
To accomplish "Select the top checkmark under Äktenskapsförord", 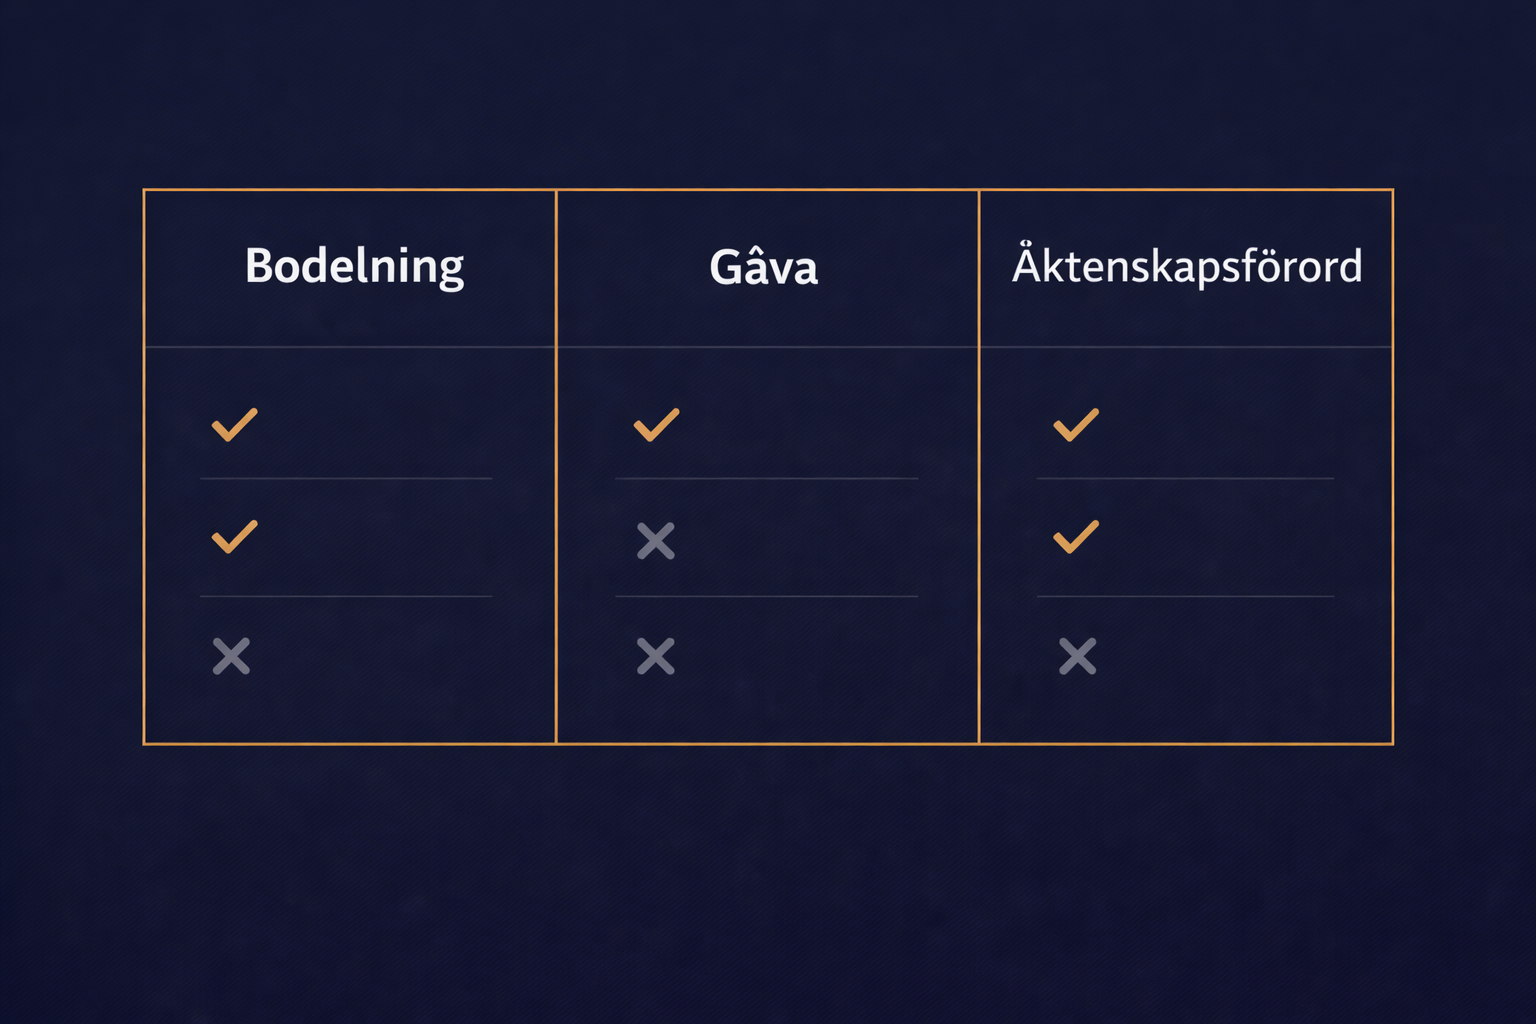I will (1076, 425).
